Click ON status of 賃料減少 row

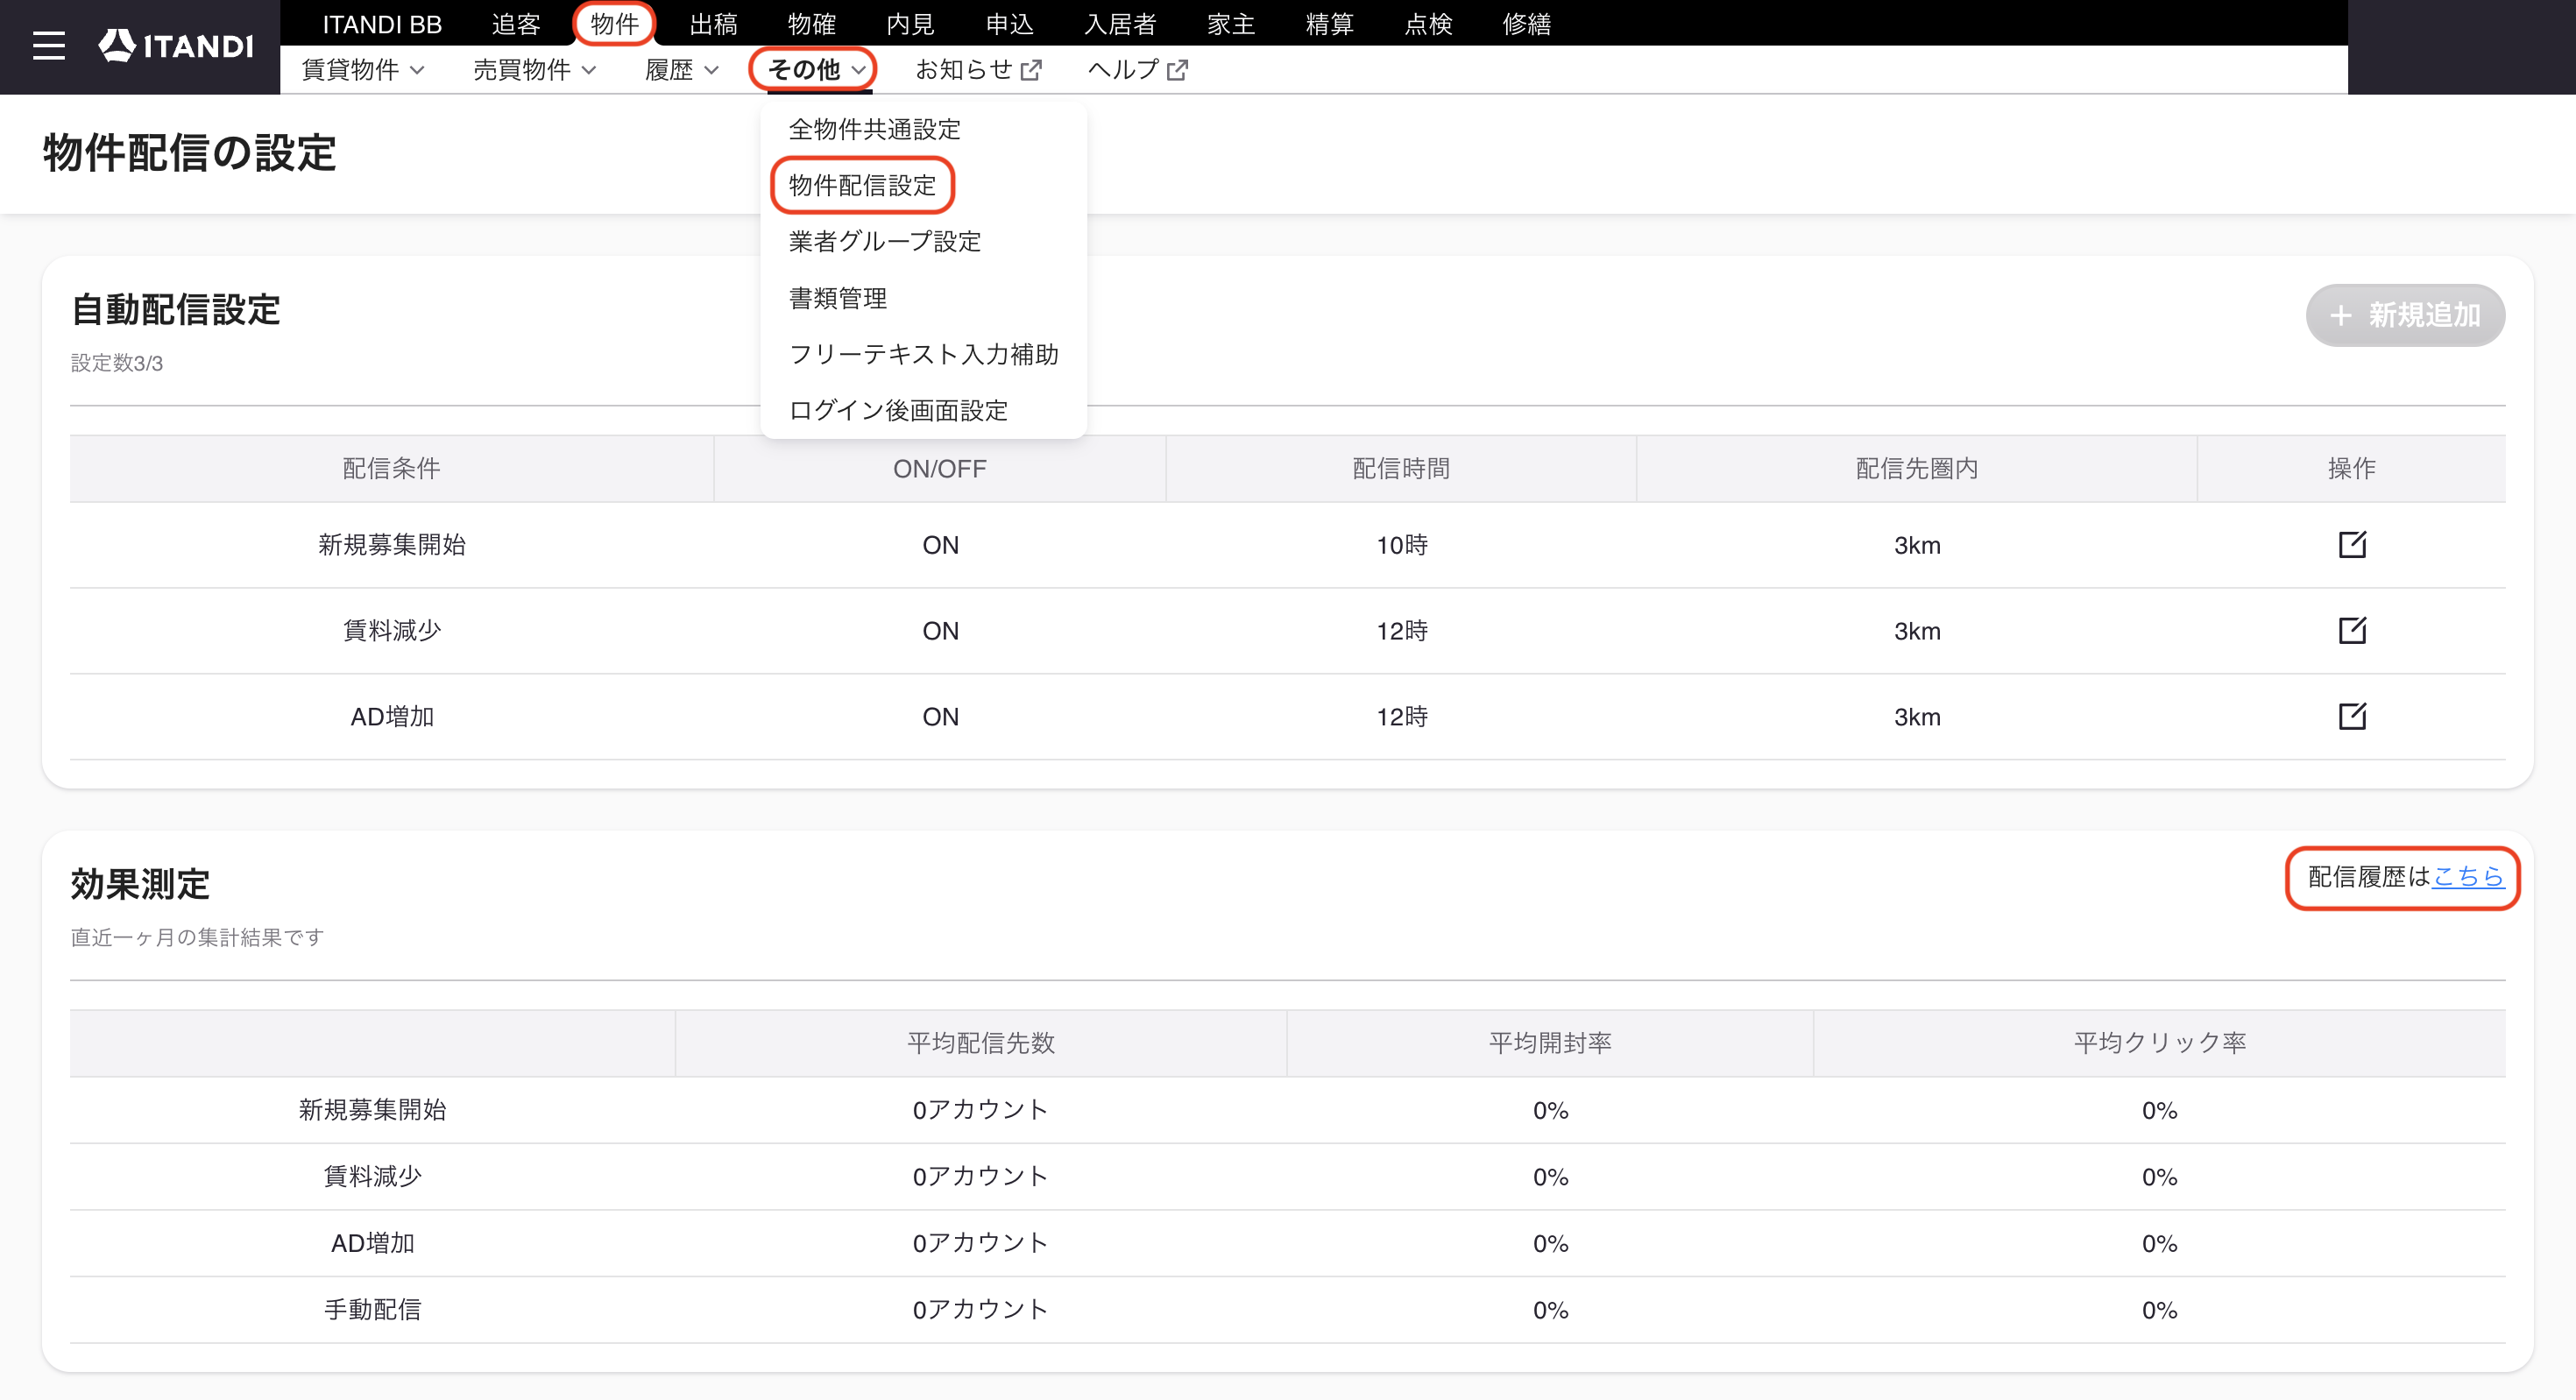pos(940,631)
